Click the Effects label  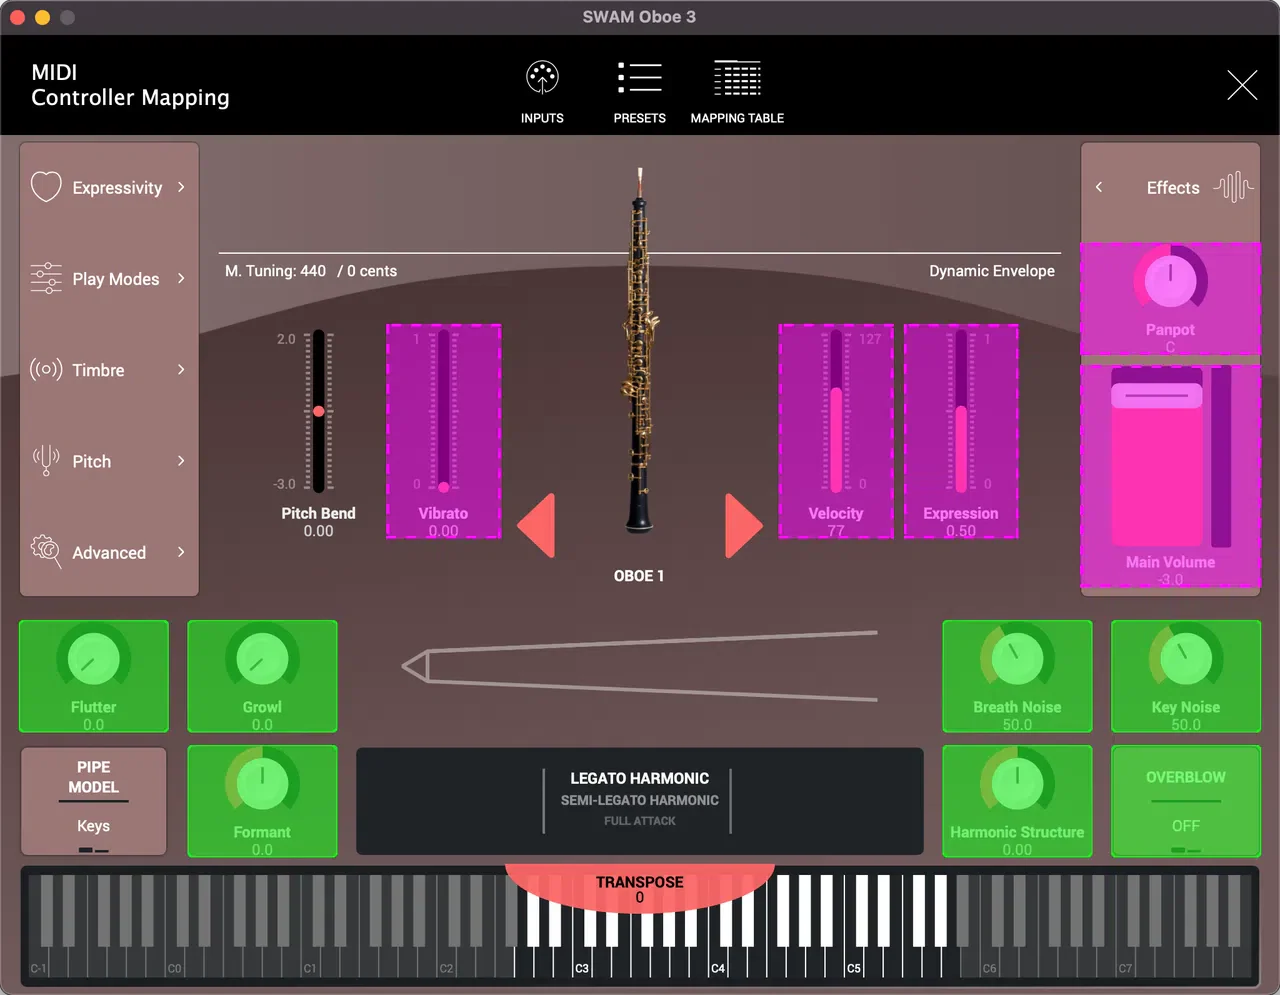coord(1173,188)
